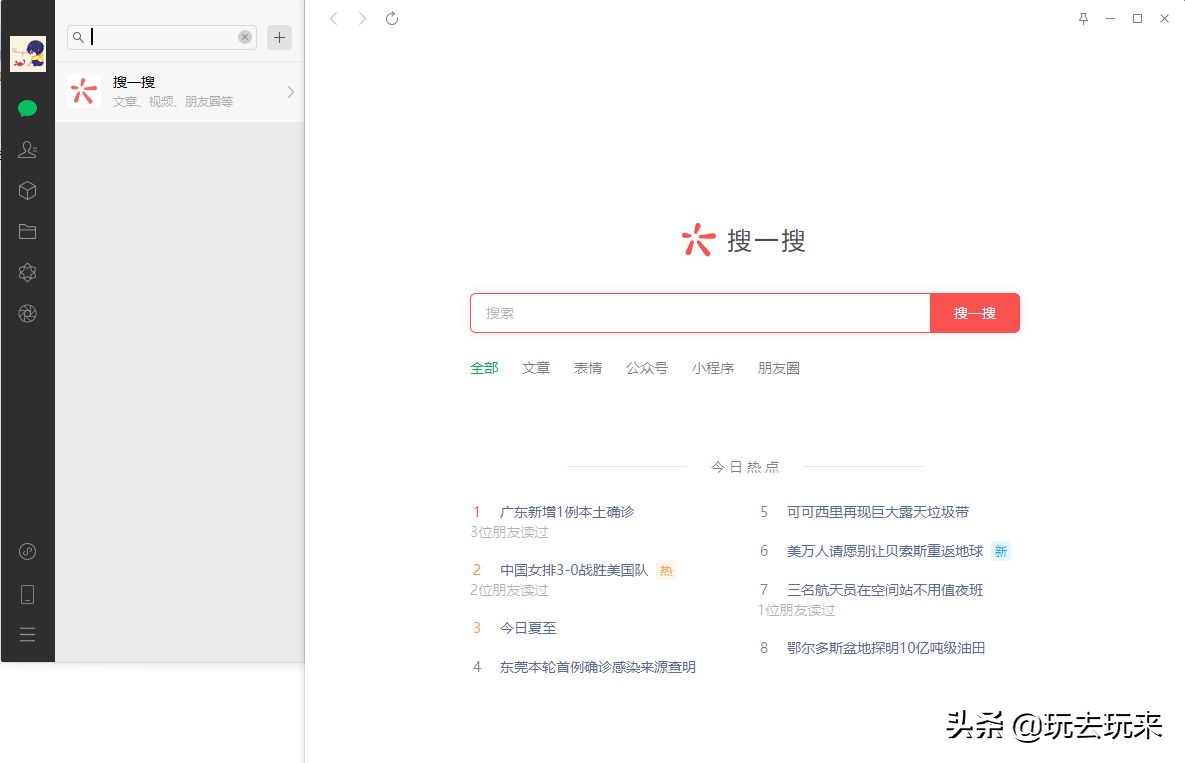The image size is (1185, 763).
Task: Start a new chat with the plus button
Action: click(x=279, y=37)
